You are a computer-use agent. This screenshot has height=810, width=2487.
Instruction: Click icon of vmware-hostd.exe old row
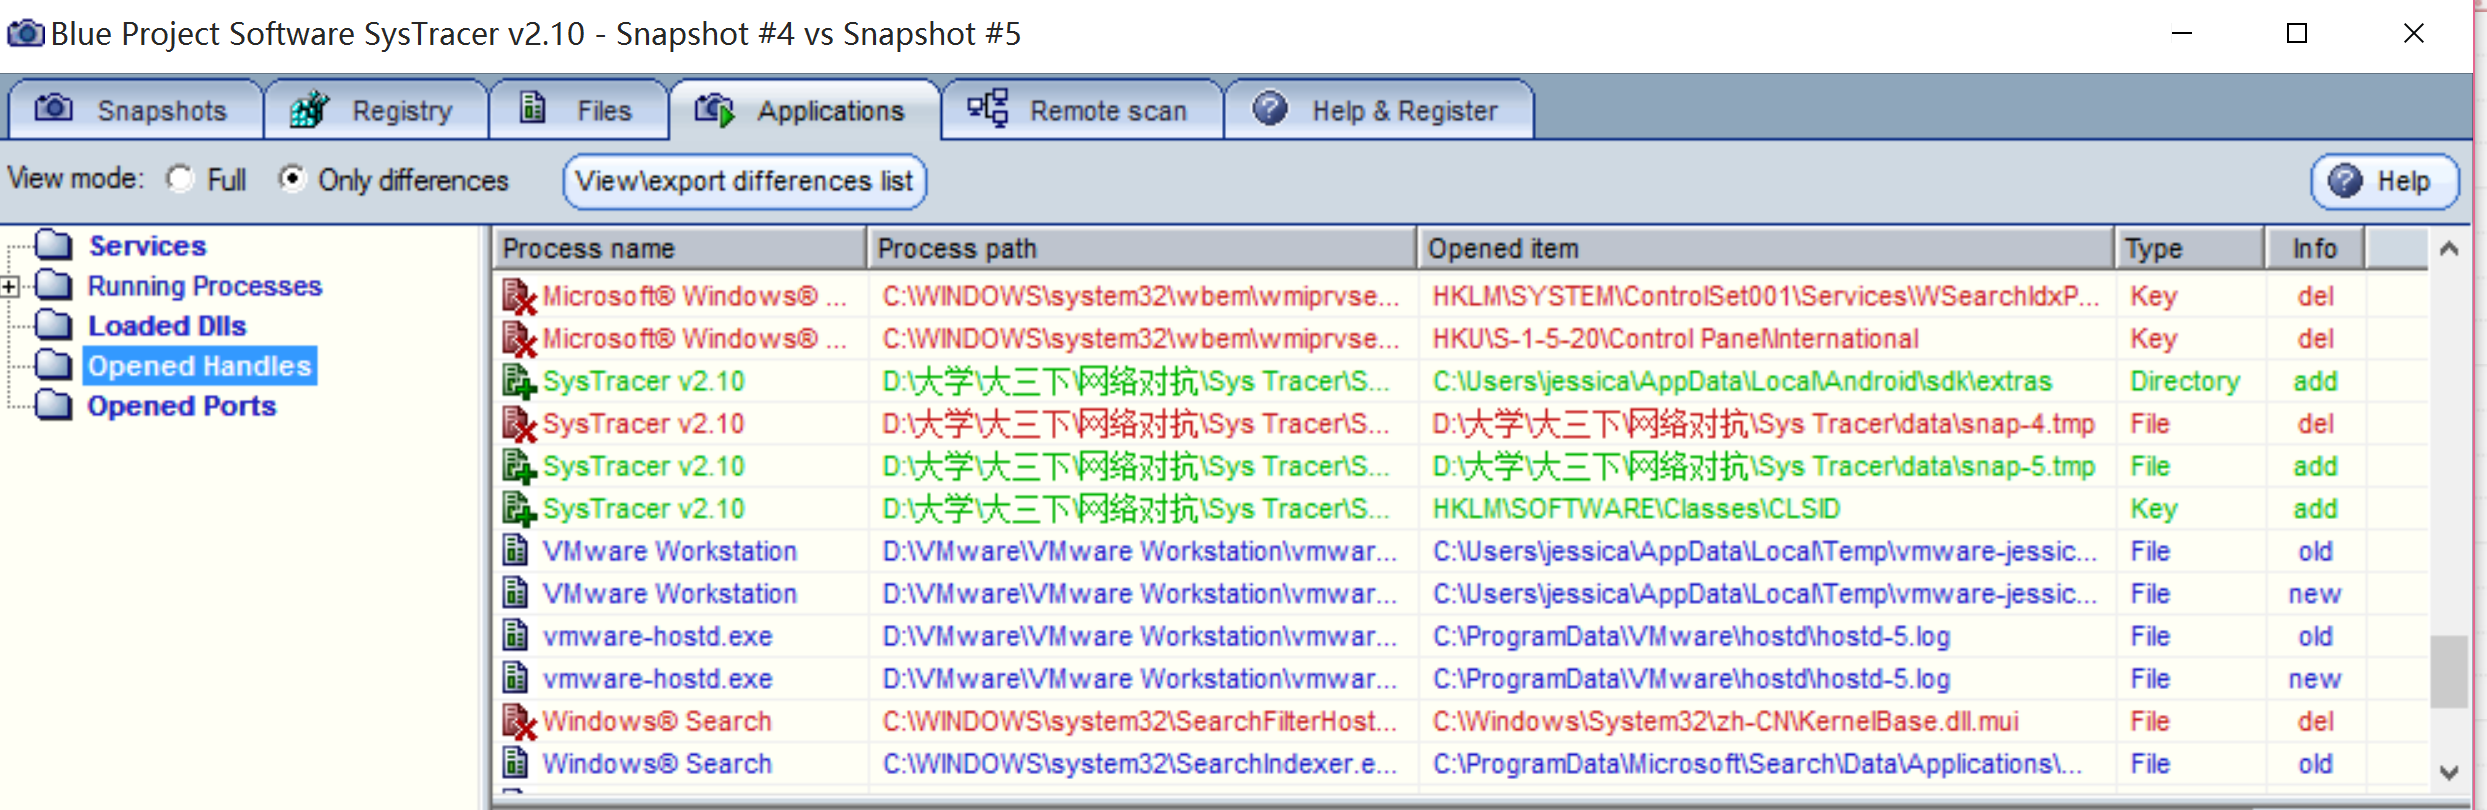coord(515,636)
